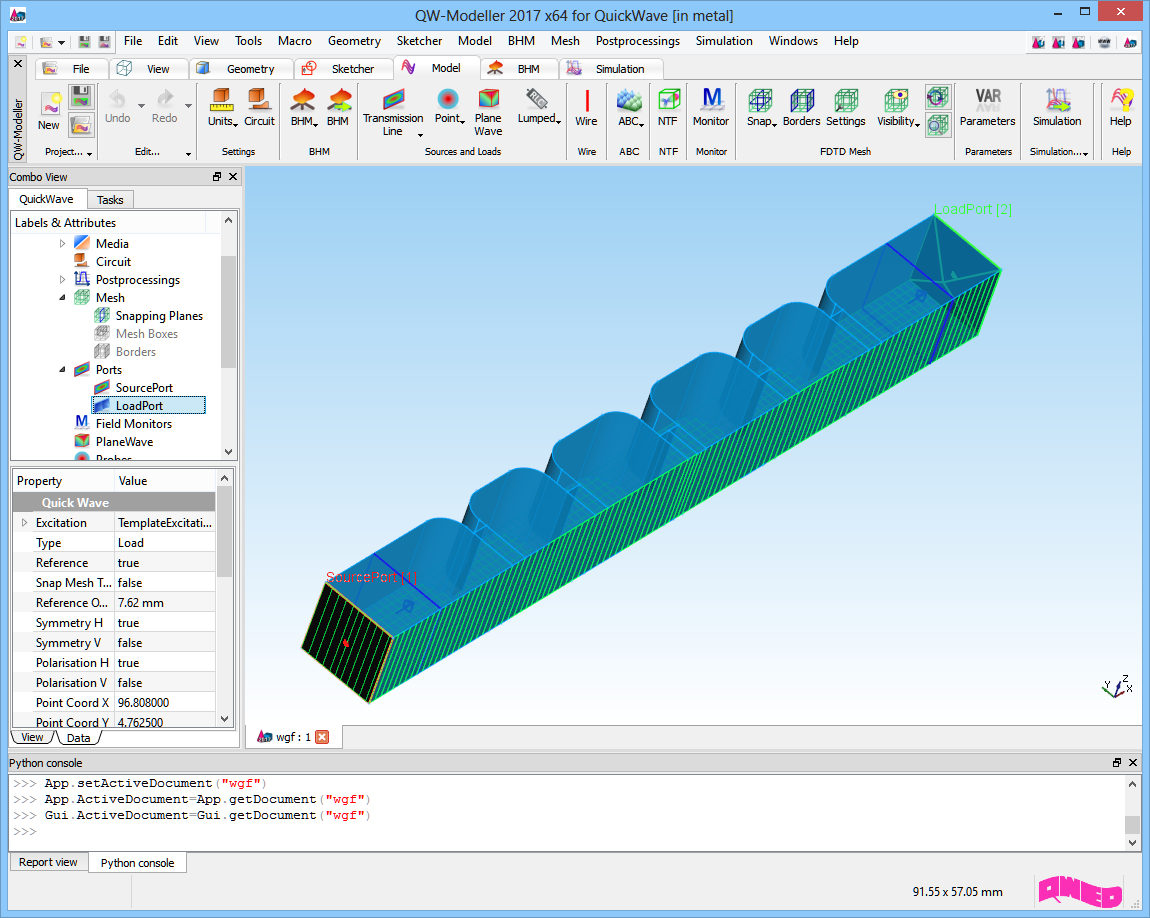Select the Snapping Planes tree item
Viewport: 1150px width, 918px height.
click(149, 316)
